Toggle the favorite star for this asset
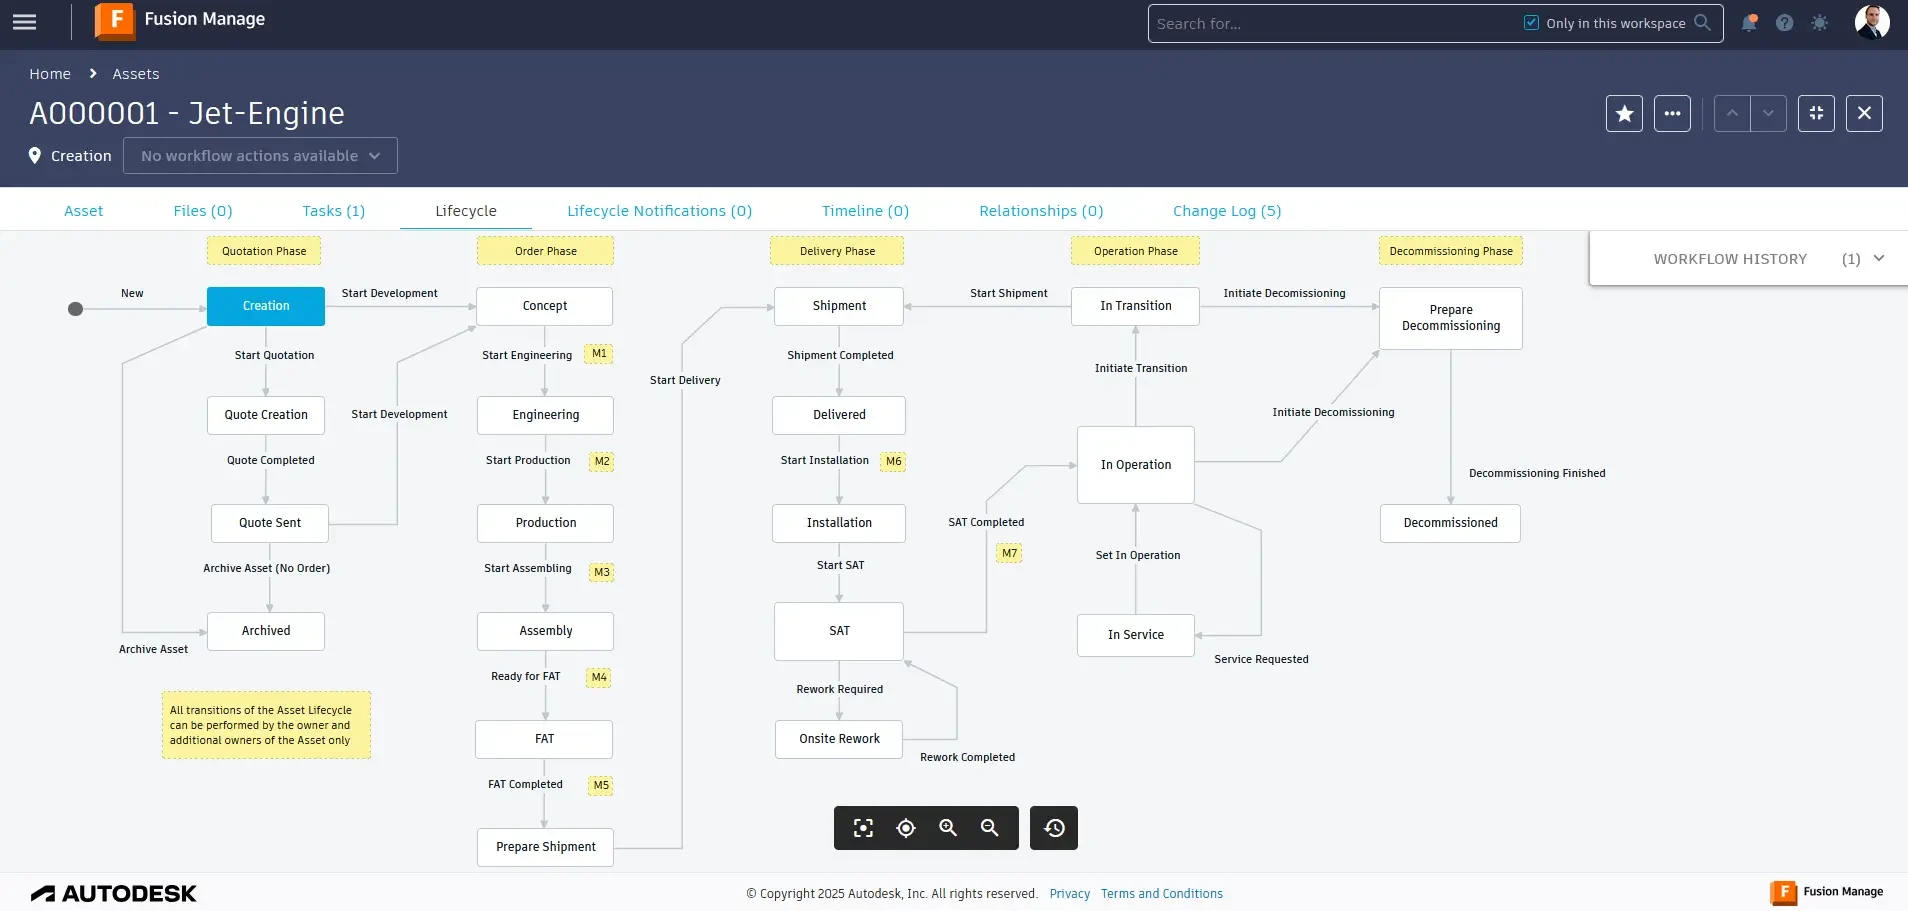 pos(1624,113)
